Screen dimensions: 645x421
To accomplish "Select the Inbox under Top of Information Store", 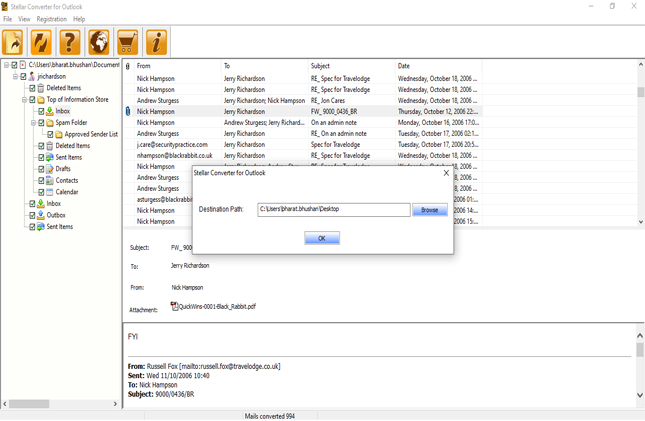I will click(63, 111).
